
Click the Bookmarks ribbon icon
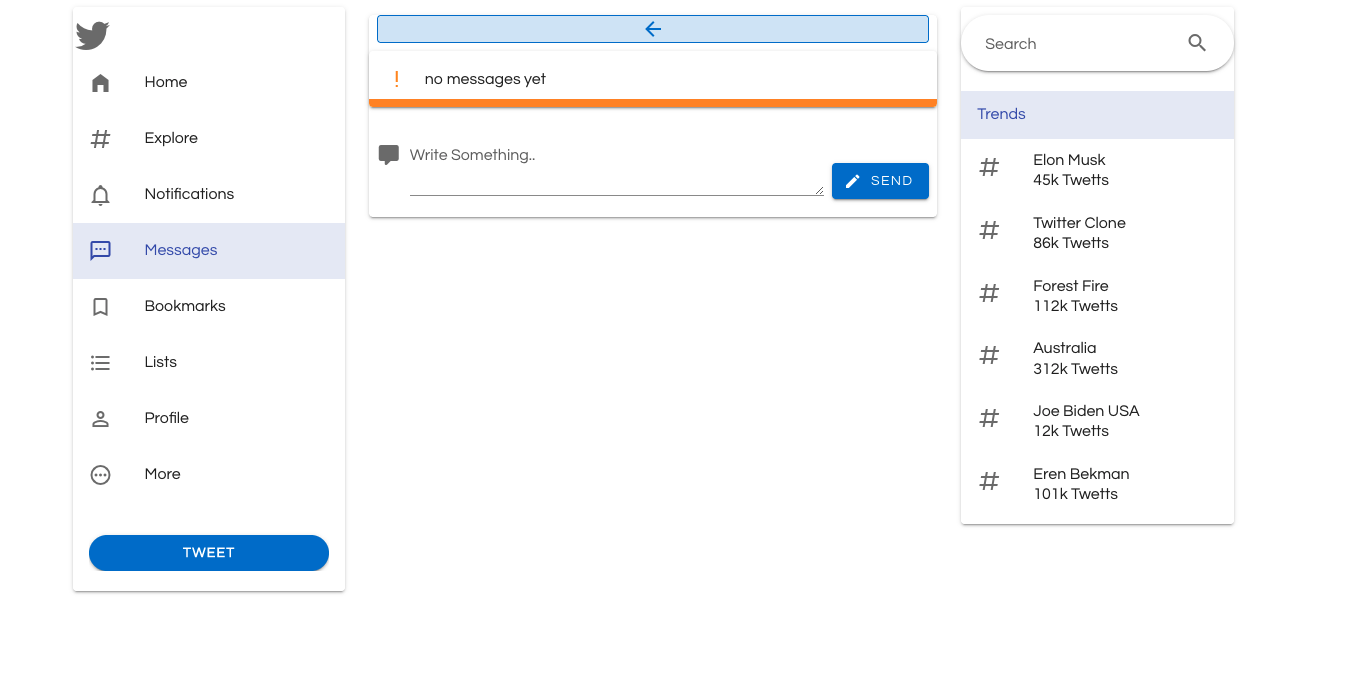pos(100,306)
